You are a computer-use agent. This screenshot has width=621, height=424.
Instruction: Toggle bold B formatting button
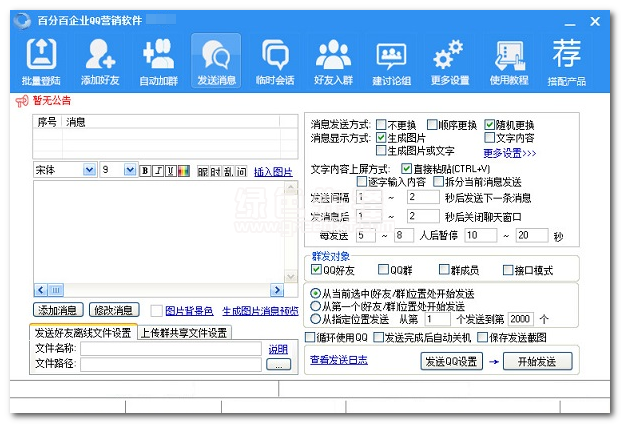145,171
